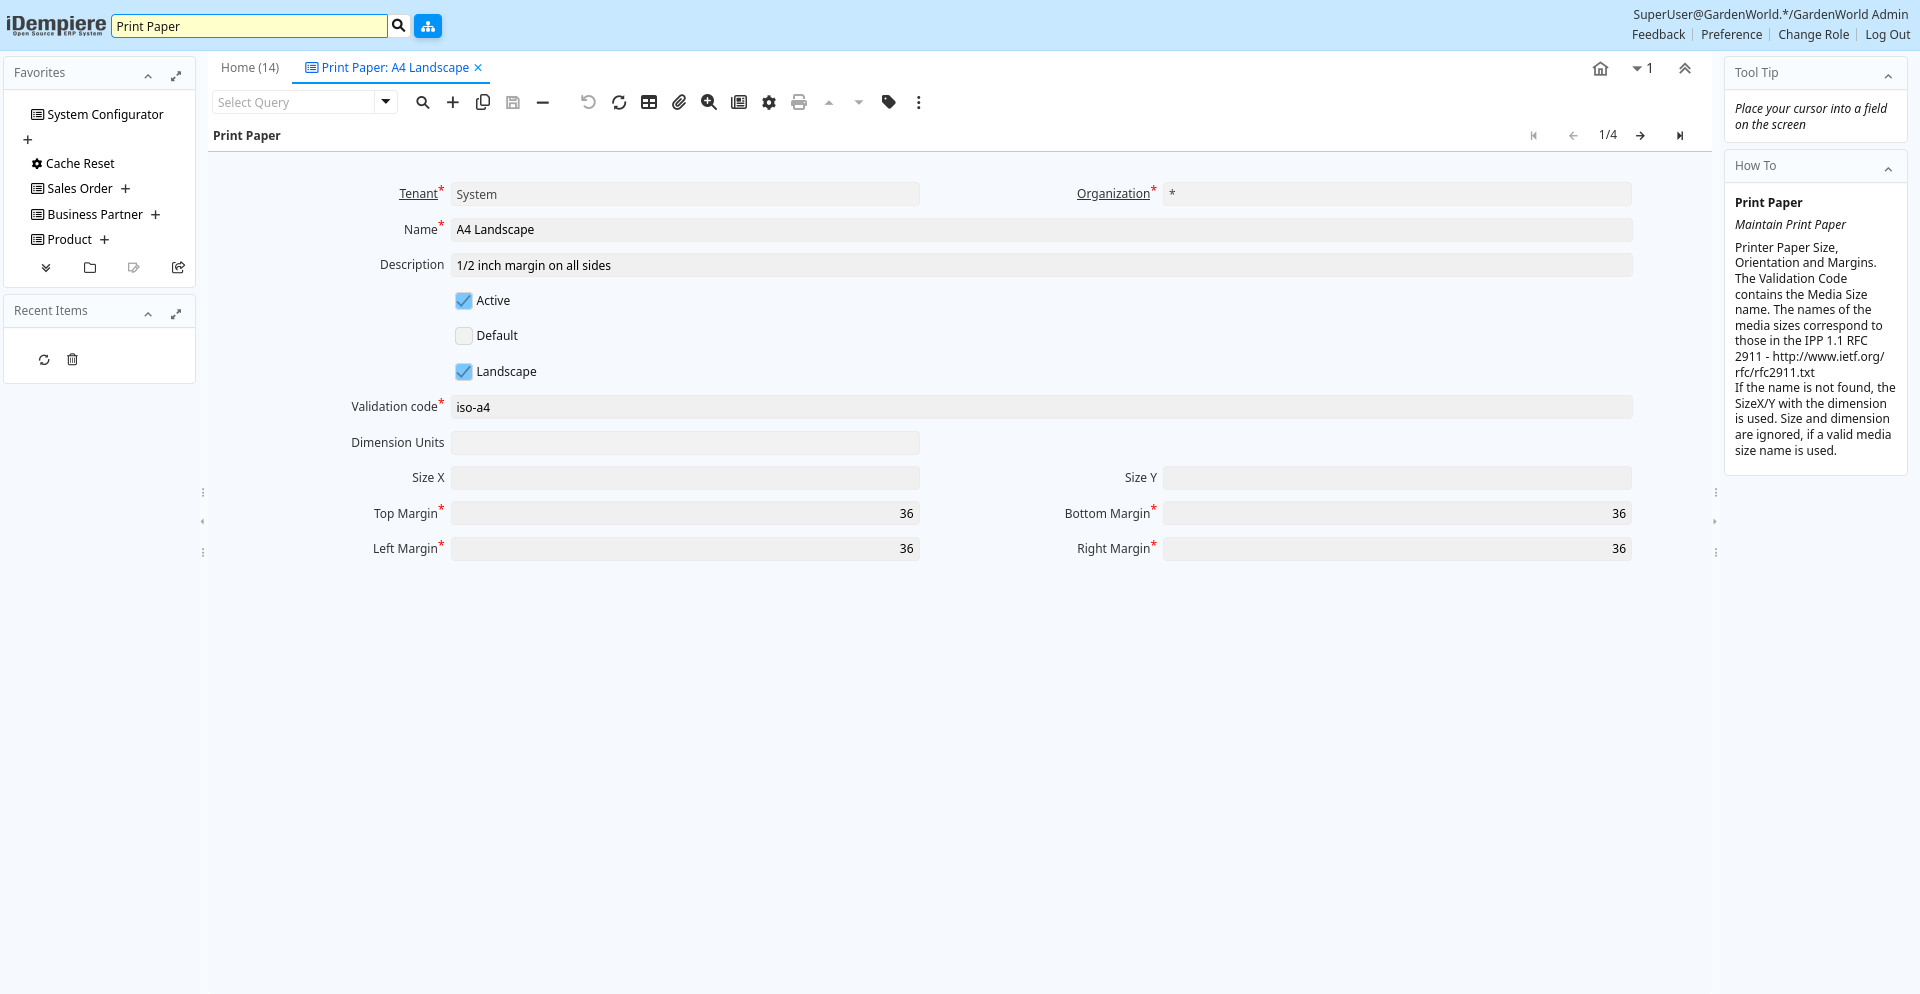Image resolution: width=1920 pixels, height=994 pixels.
Task: Click the Change Role link
Action: pos(1813,35)
